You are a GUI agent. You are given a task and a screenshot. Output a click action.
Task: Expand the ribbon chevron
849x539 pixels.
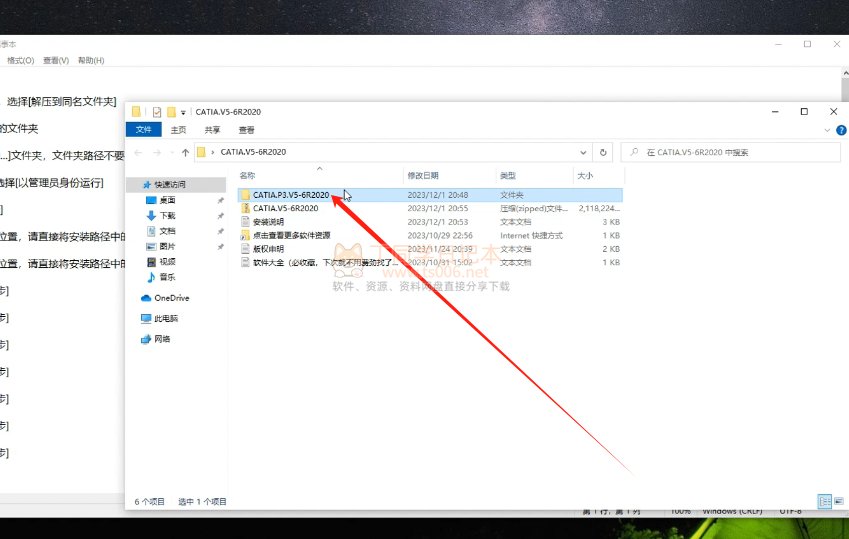[x=827, y=130]
